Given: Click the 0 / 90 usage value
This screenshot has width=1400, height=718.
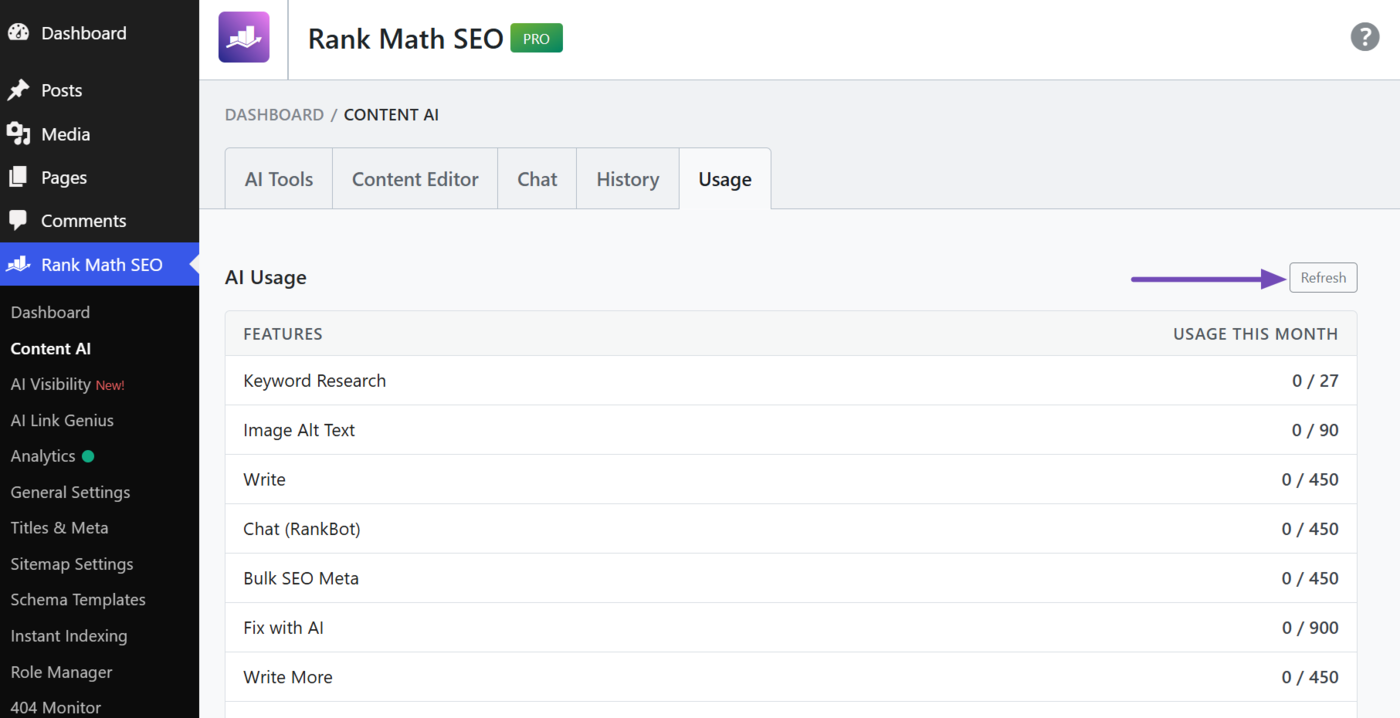Looking at the screenshot, I should tap(1315, 430).
